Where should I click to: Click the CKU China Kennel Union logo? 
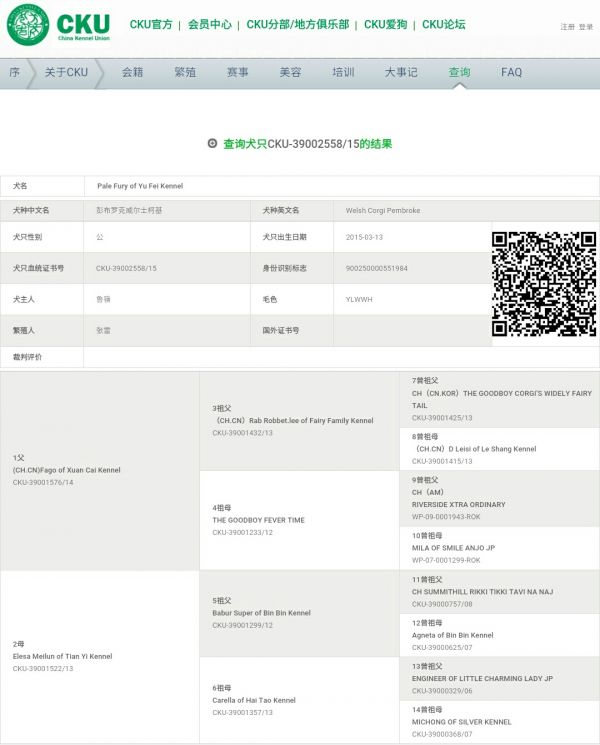point(58,25)
